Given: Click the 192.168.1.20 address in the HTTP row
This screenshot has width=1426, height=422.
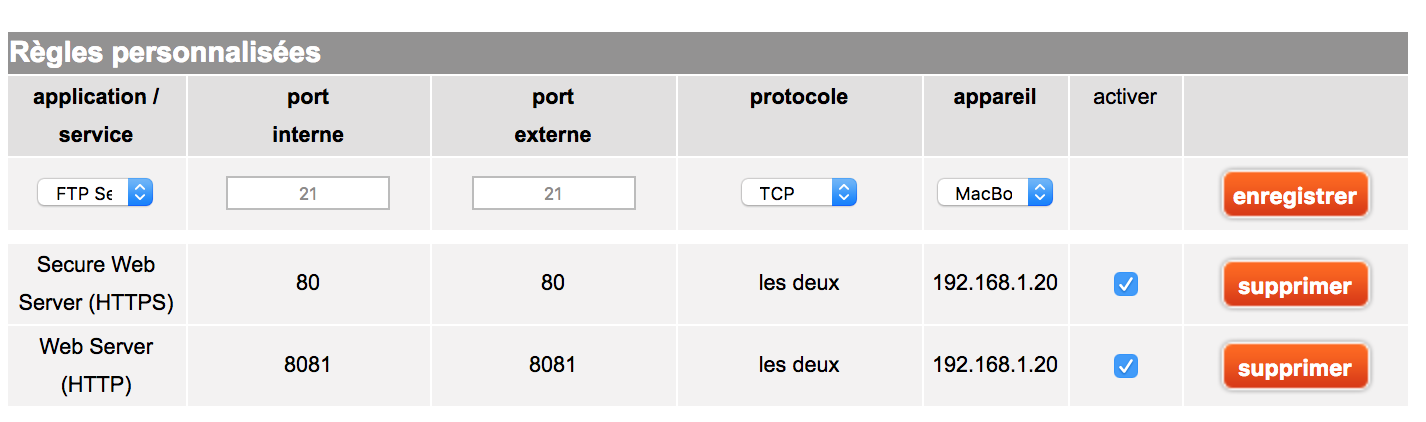Looking at the screenshot, I should coord(995,365).
